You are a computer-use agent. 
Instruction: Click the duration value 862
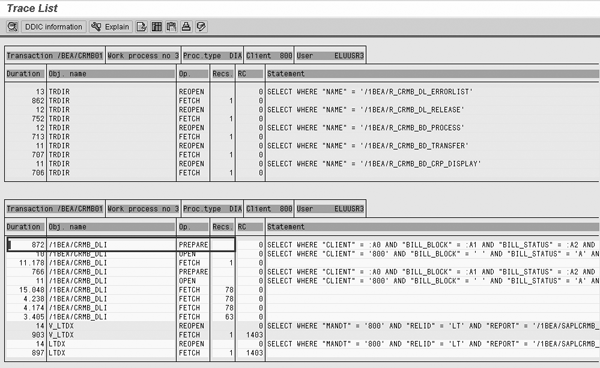click(38, 101)
